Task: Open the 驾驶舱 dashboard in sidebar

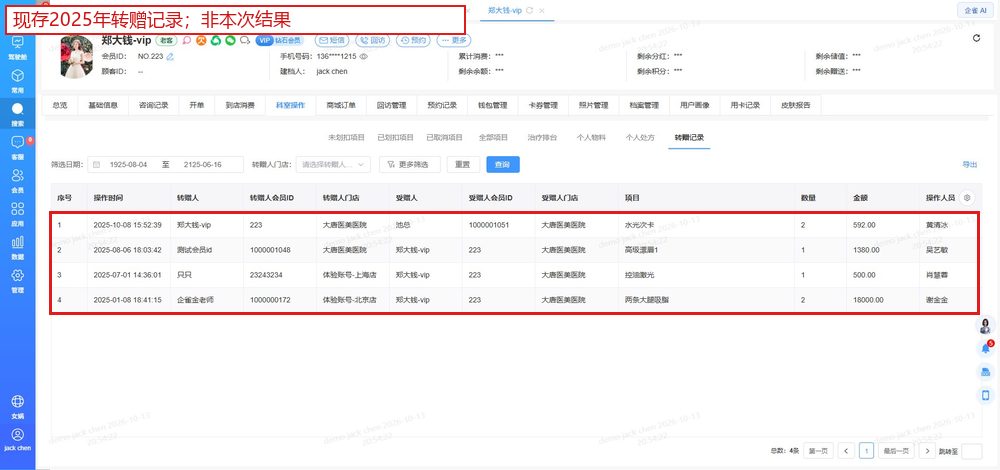Action: [17, 47]
